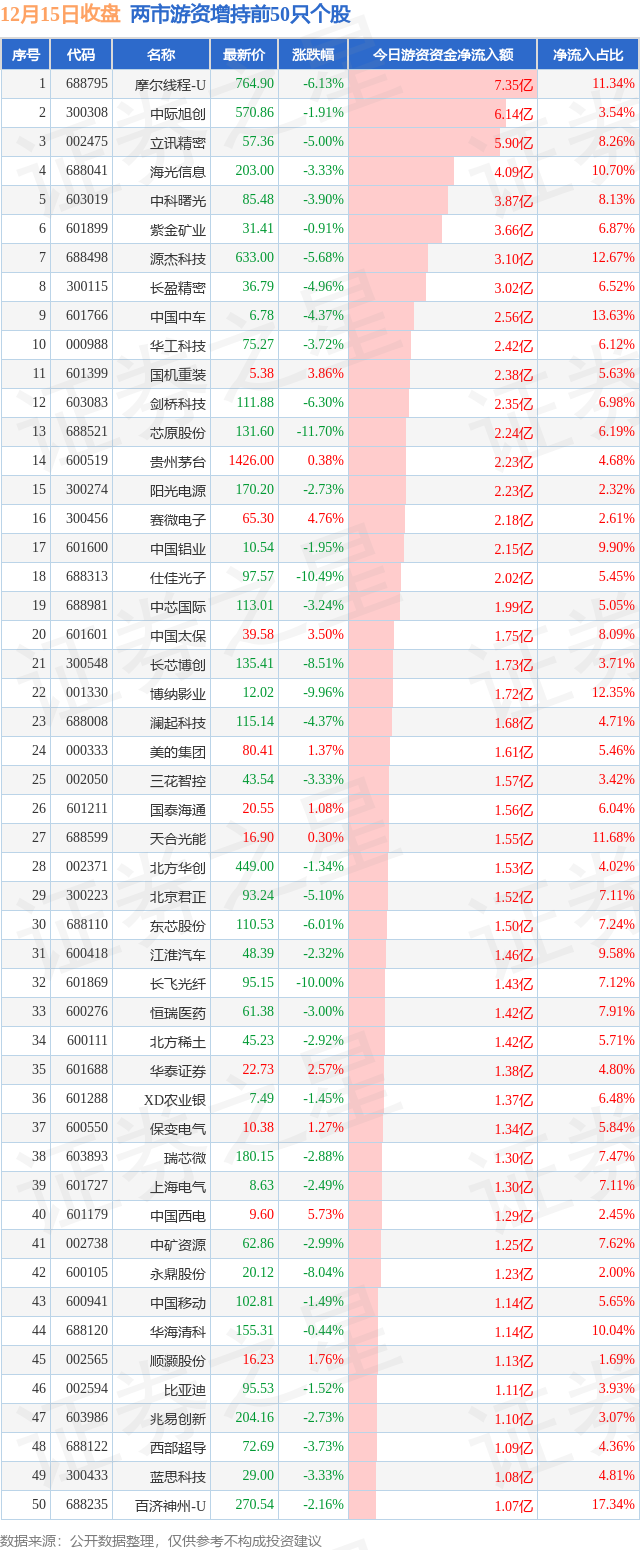The height and width of the screenshot is (1550, 640).
Task: Select stock name XD农业银
Action: coord(175,1099)
